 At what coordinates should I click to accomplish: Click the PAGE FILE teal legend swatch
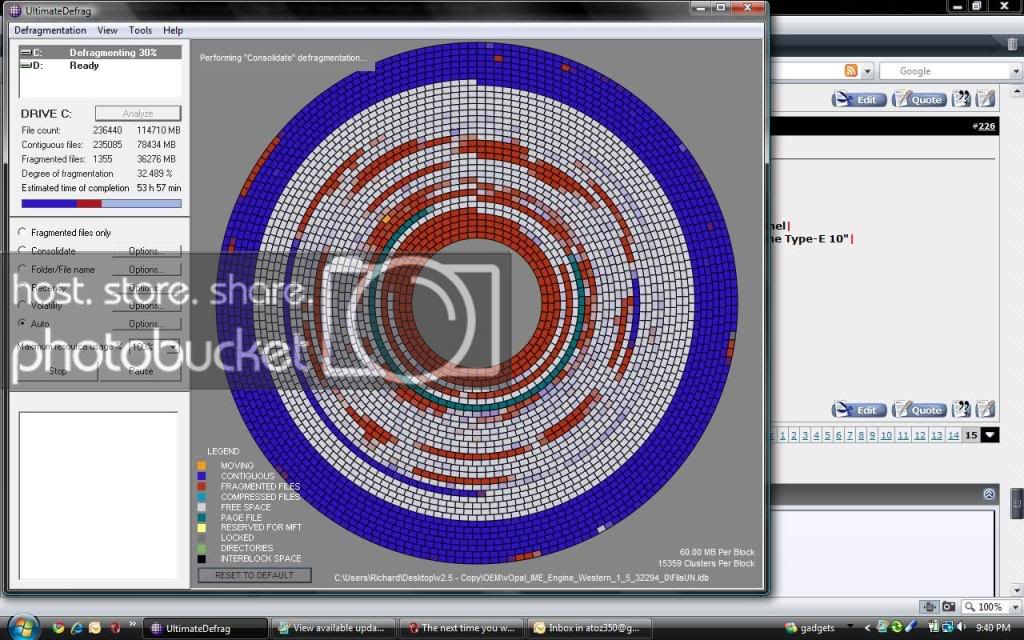[x=202, y=517]
